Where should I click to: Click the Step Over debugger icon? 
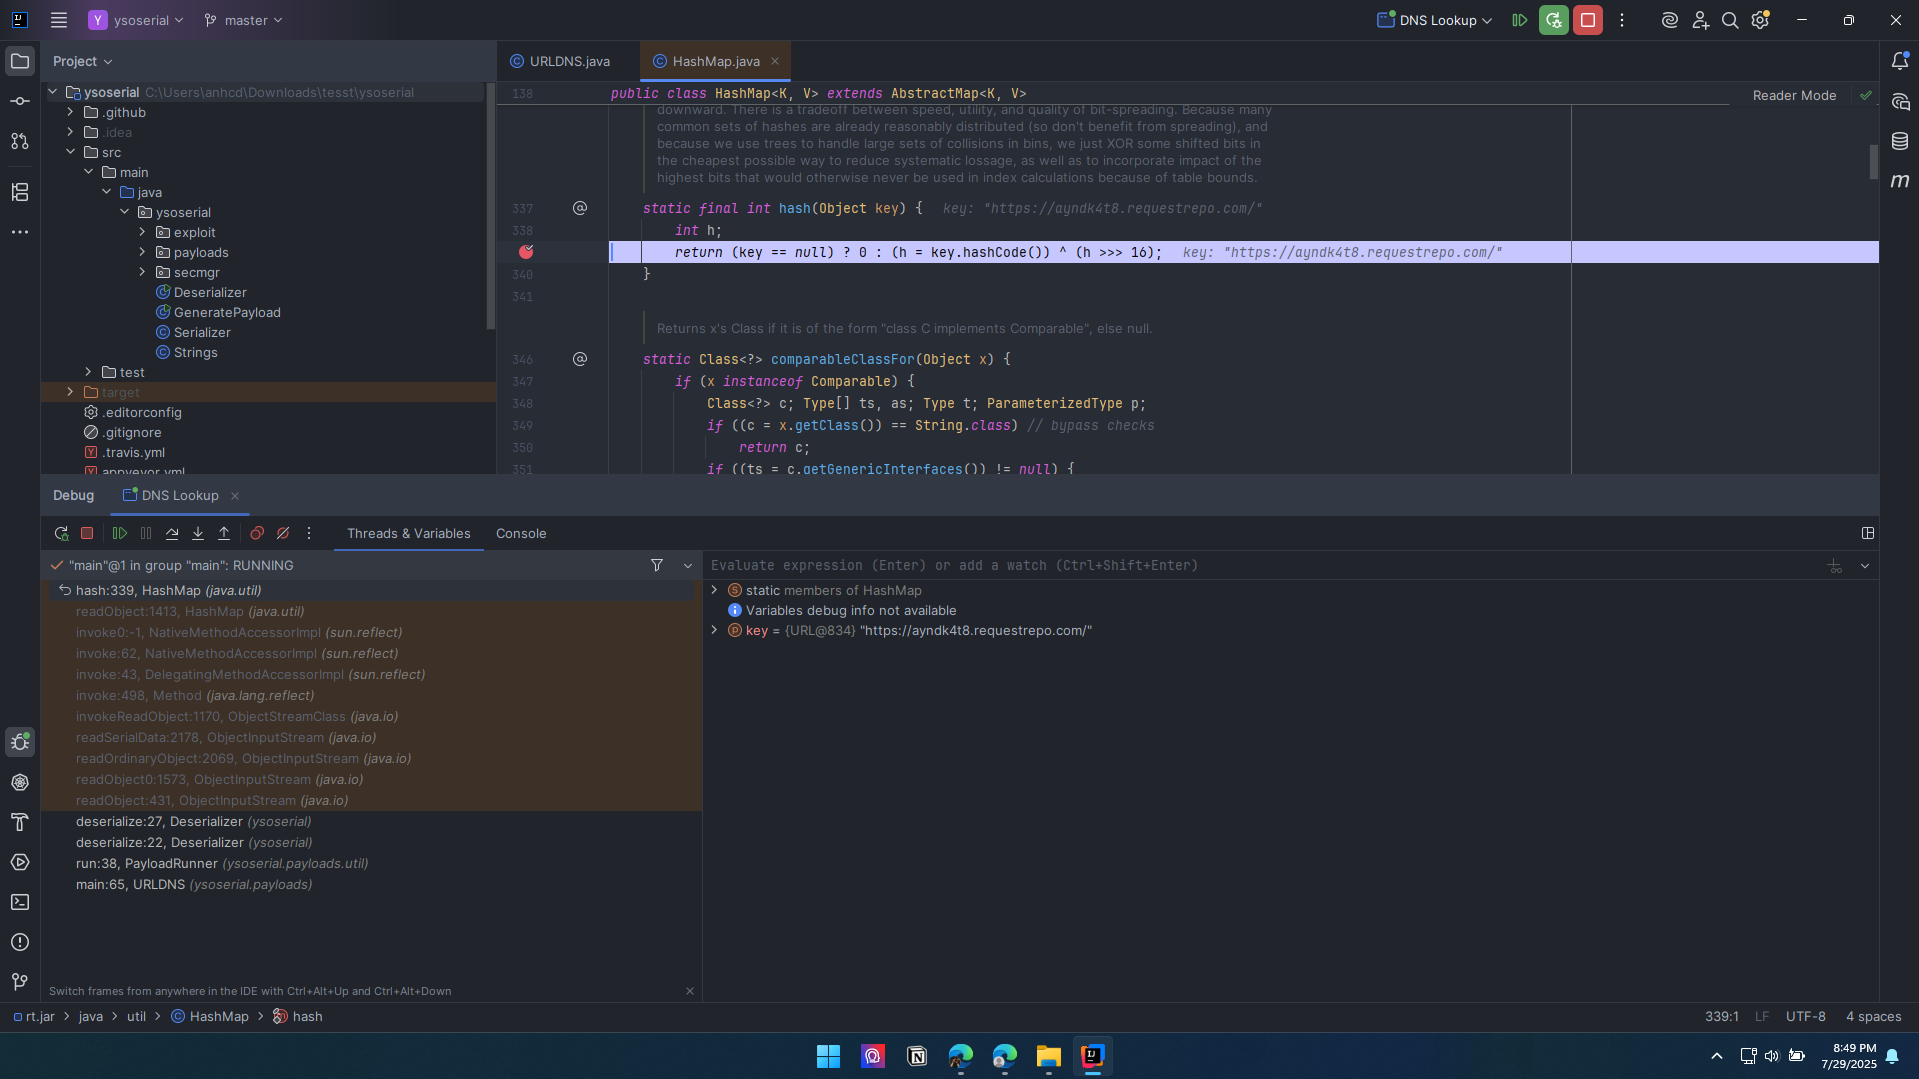click(172, 534)
